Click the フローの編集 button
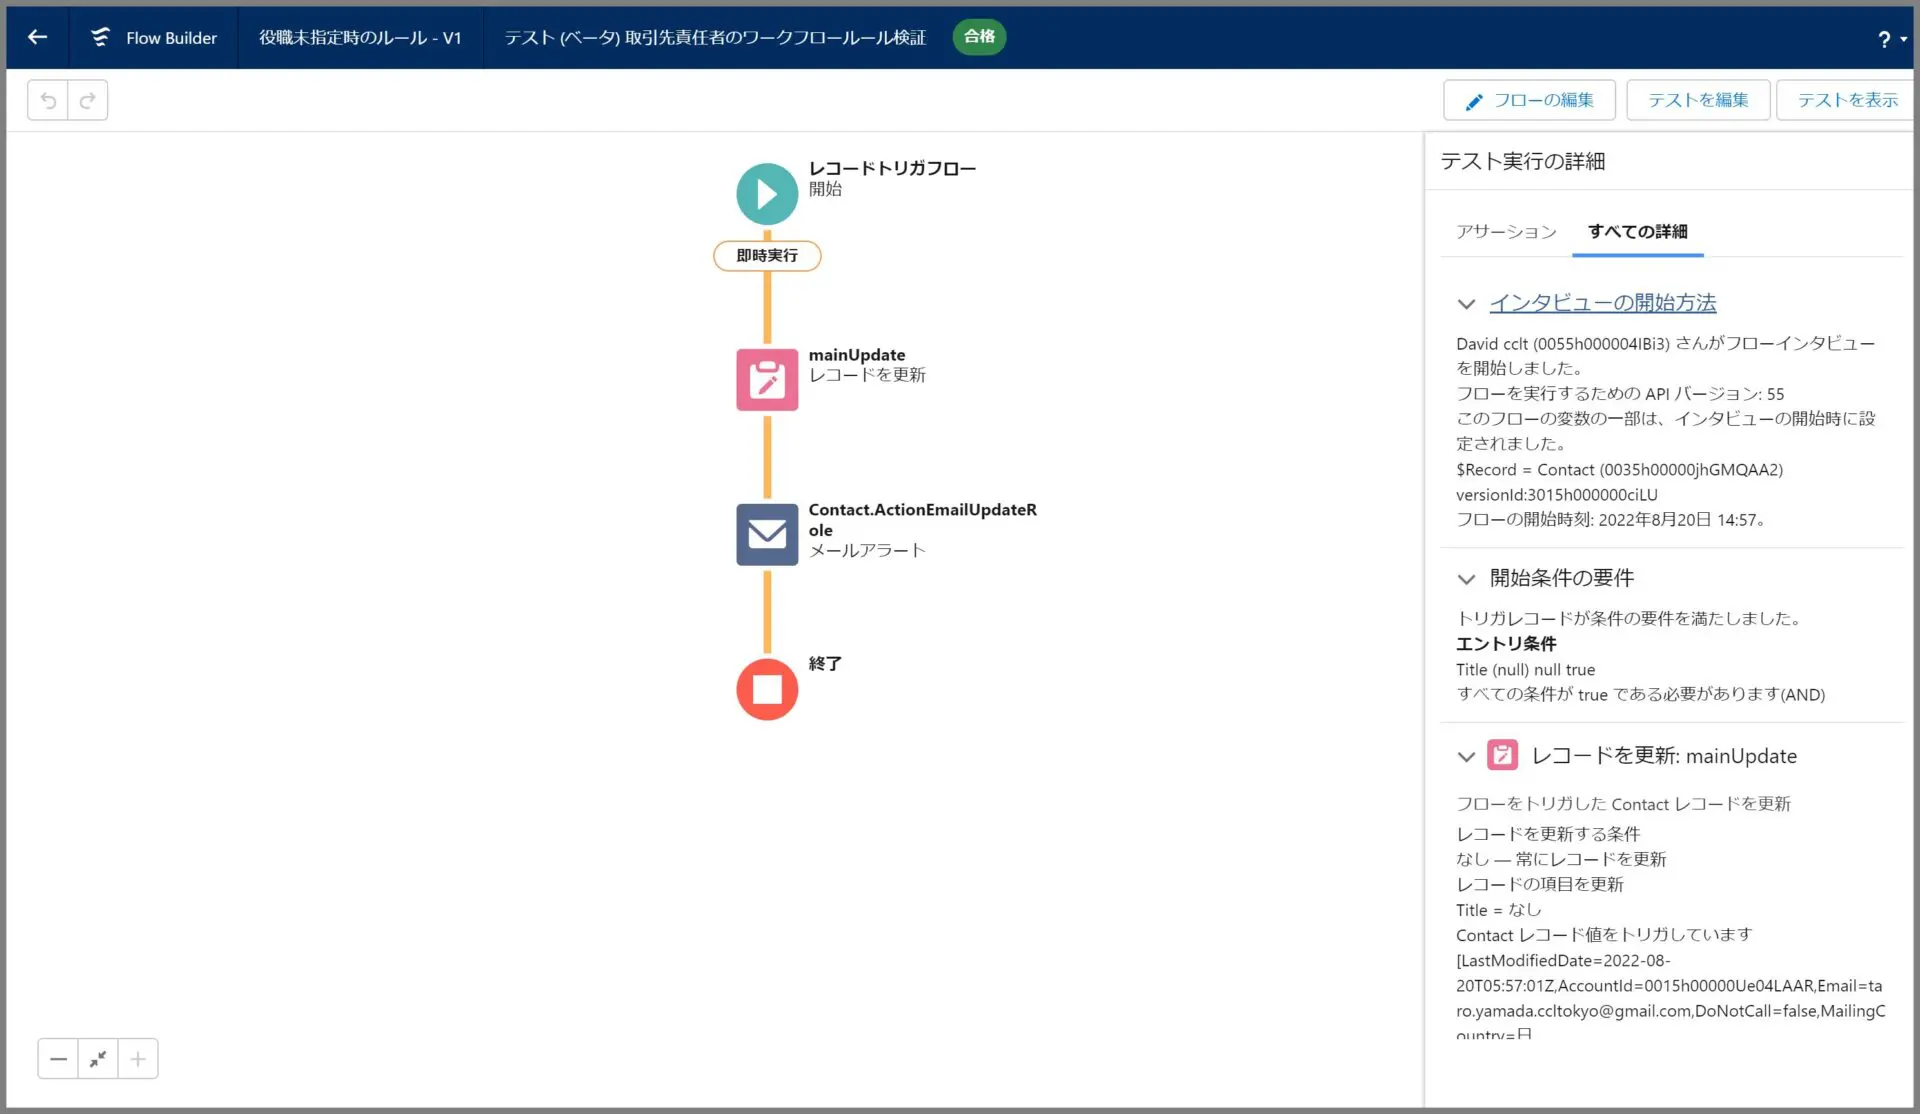Image resolution: width=1920 pixels, height=1114 pixels. (1529, 100)
